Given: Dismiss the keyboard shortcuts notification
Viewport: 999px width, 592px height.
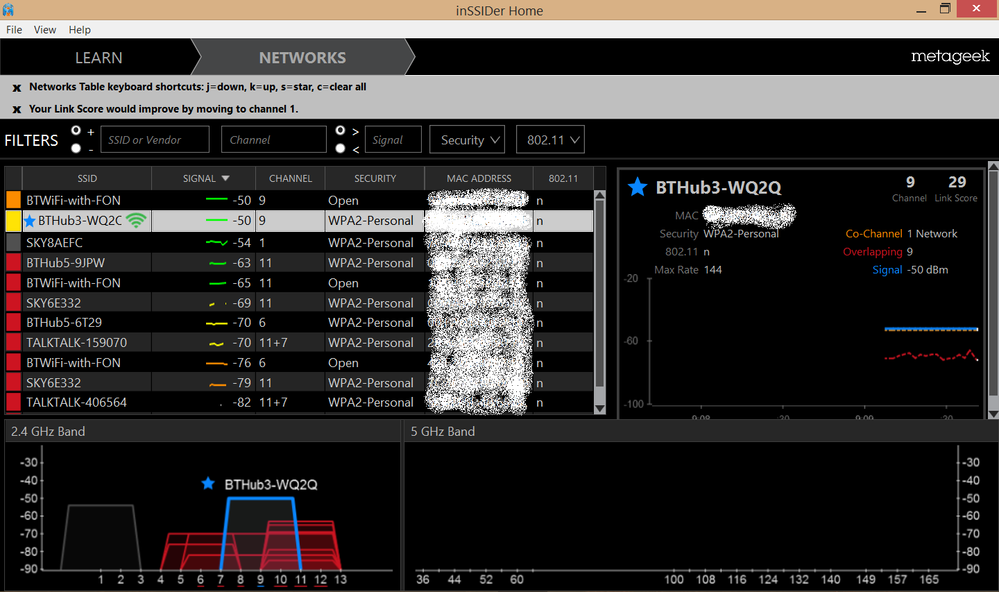Looking at the screenshot, I should coord(17,88).
